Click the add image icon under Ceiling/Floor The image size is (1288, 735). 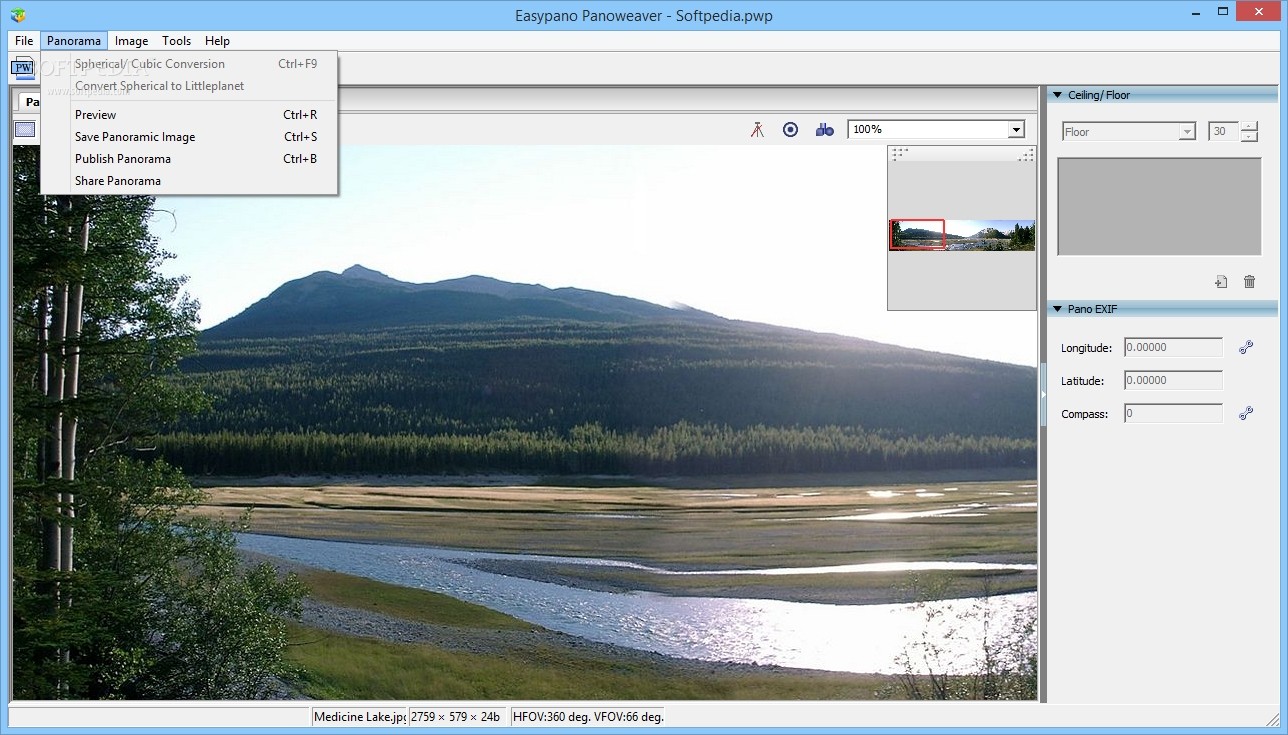coord(1221,282)
